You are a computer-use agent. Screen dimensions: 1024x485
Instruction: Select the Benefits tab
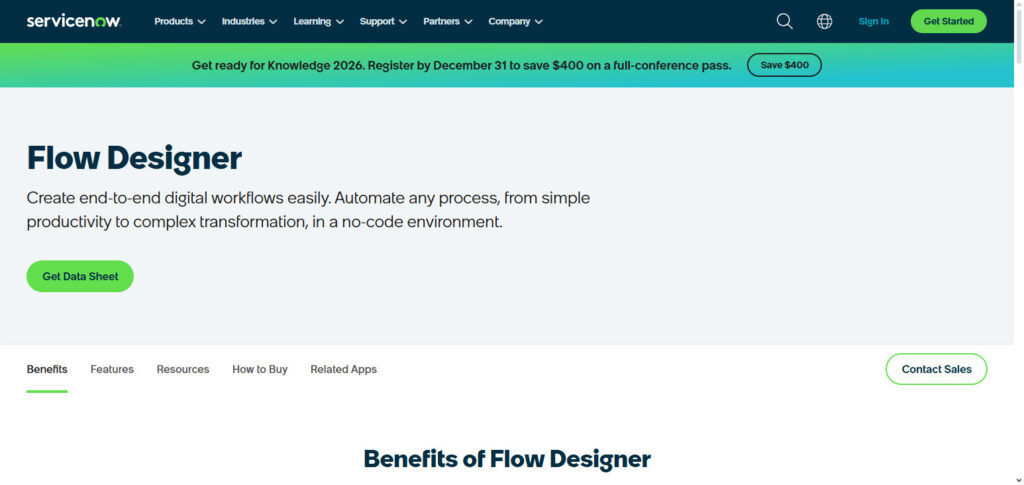click(x=47, y=369)
